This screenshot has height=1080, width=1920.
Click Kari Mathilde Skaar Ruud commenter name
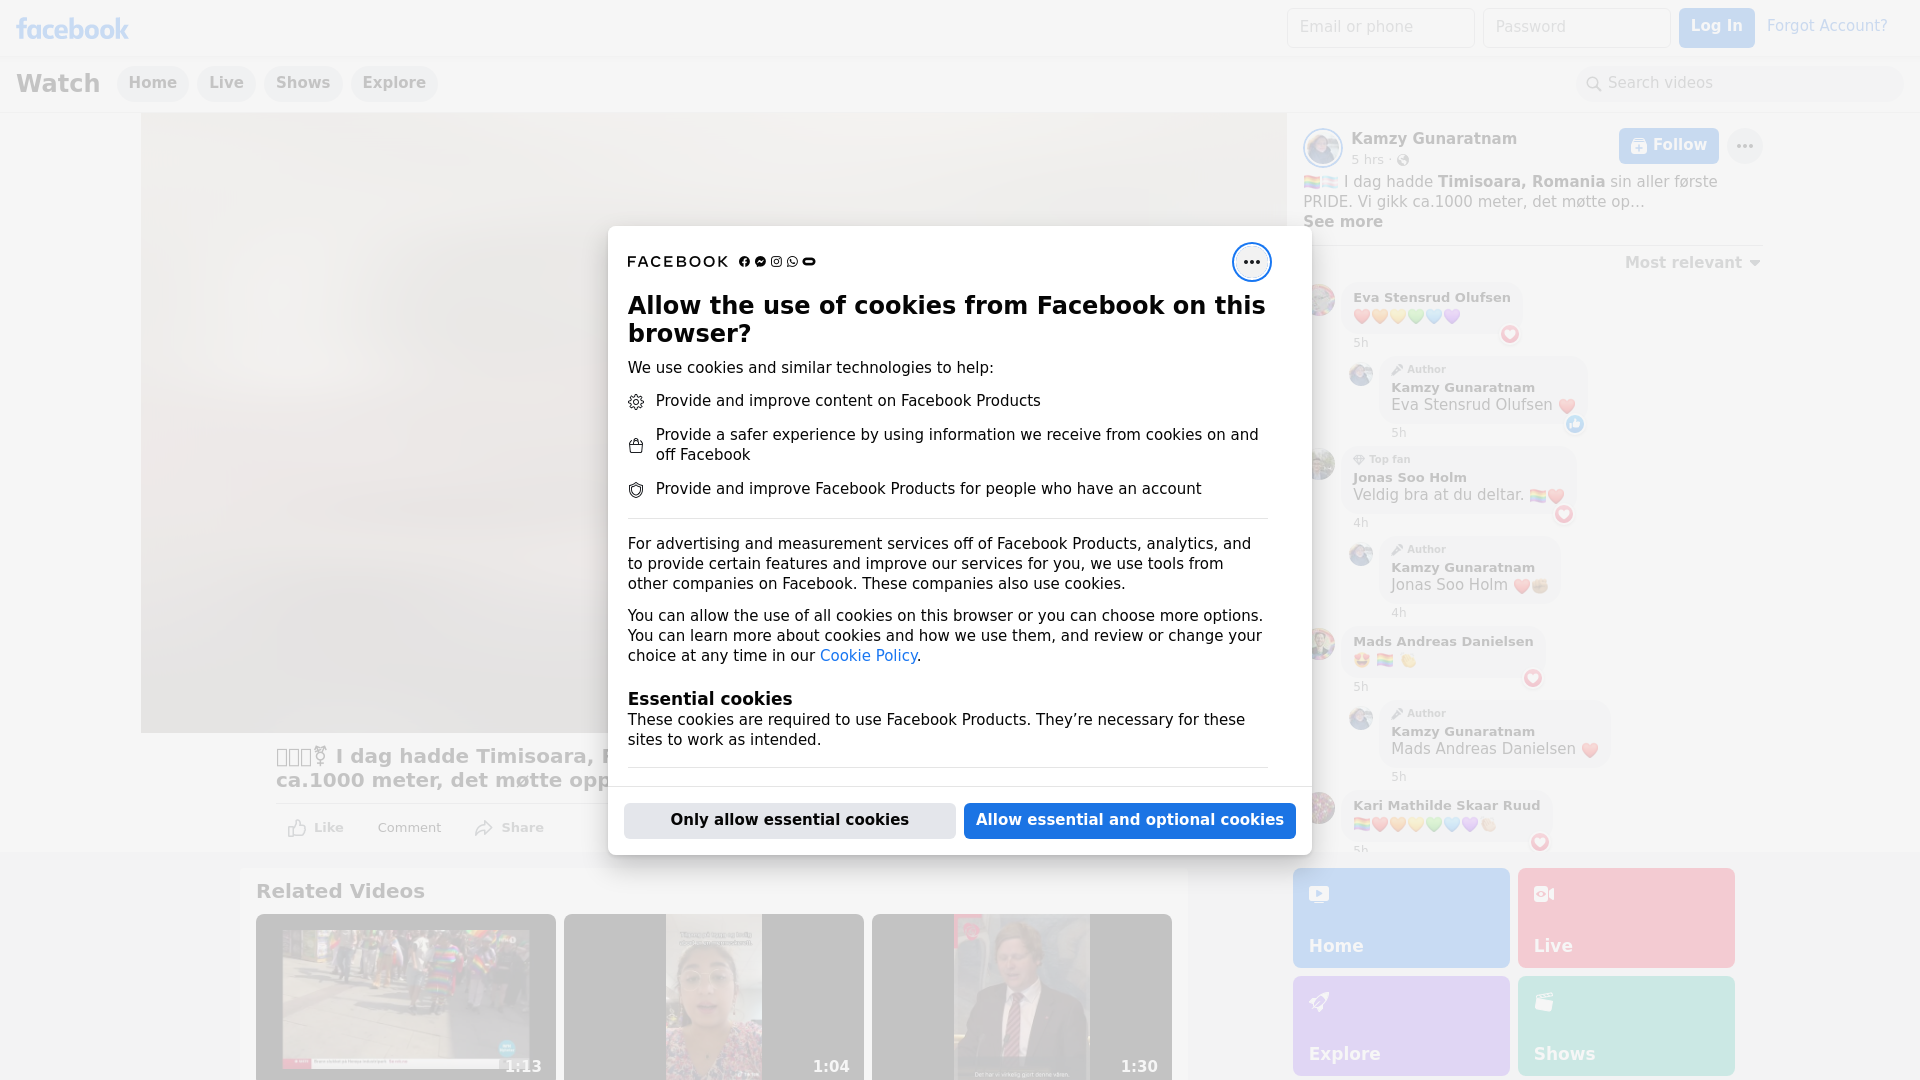[1446, 806]
